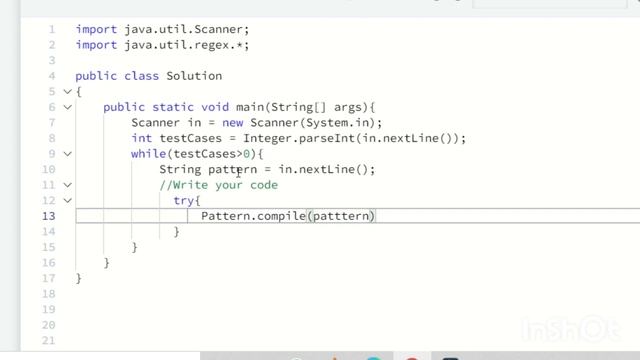Click the closing brace on line 16

tap(107, 263)
